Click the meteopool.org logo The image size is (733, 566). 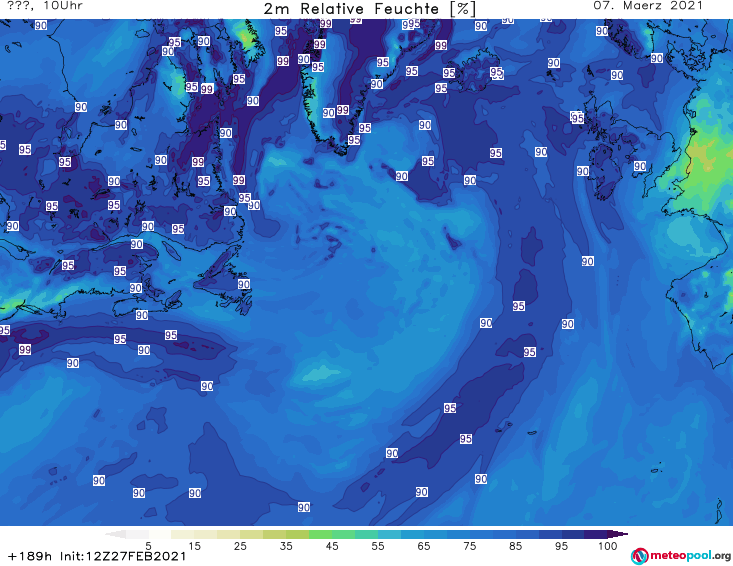click(680, 556)
